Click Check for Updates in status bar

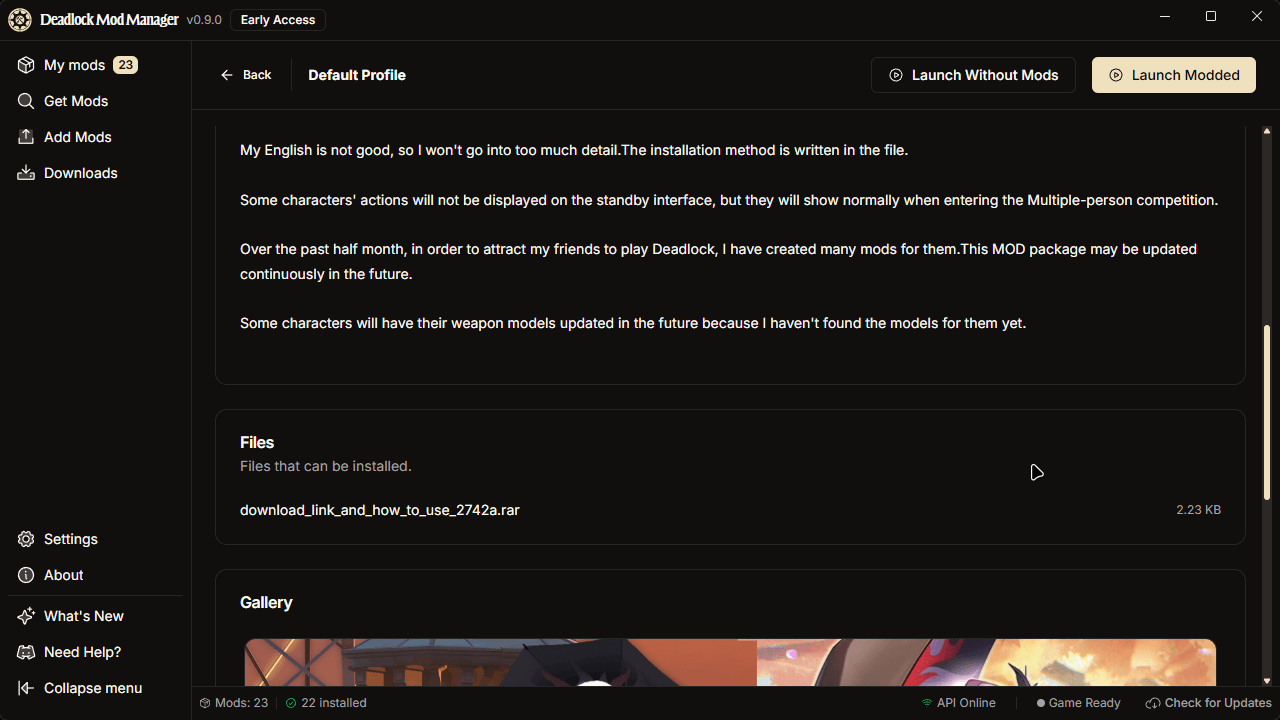pos(1208,703)
